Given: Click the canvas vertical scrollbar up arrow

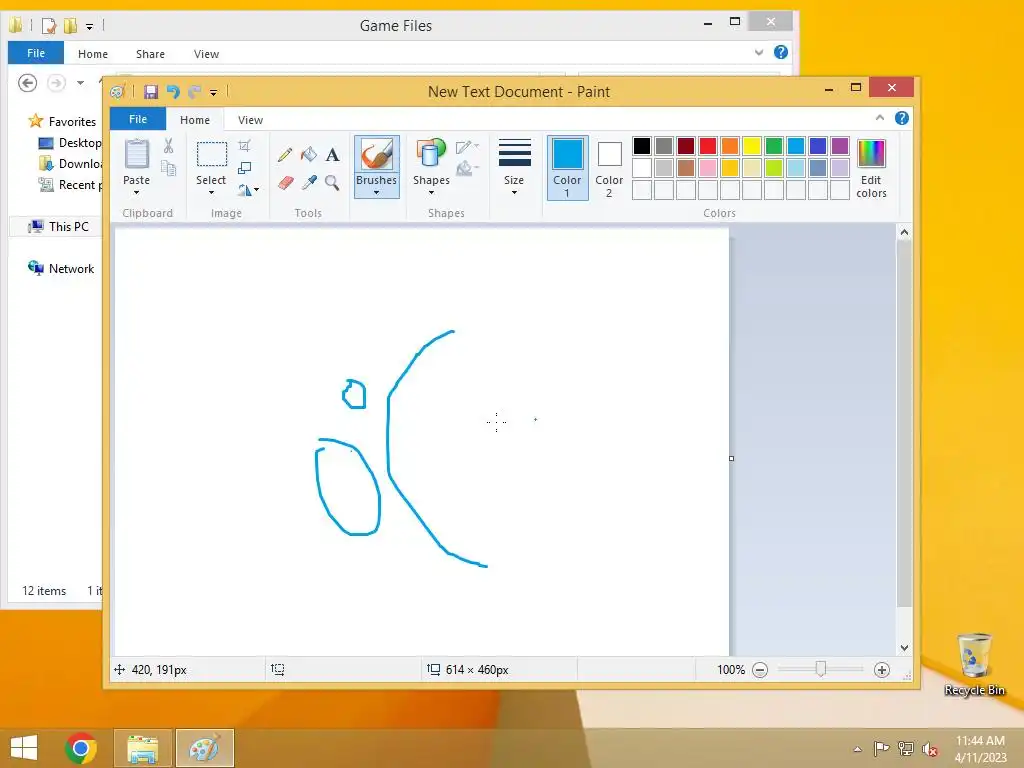Looking at the screenshot, I should 904,232.
